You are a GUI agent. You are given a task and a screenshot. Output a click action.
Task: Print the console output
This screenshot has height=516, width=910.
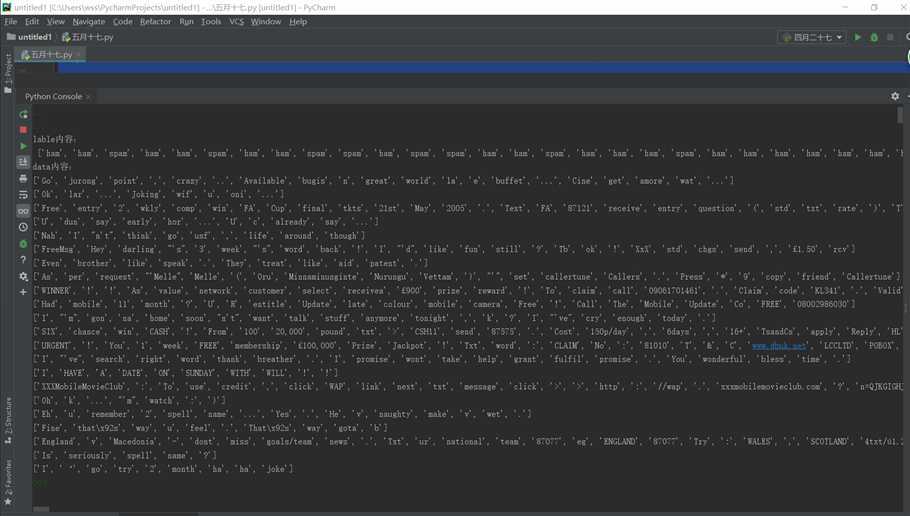click(x=23, y=179)
